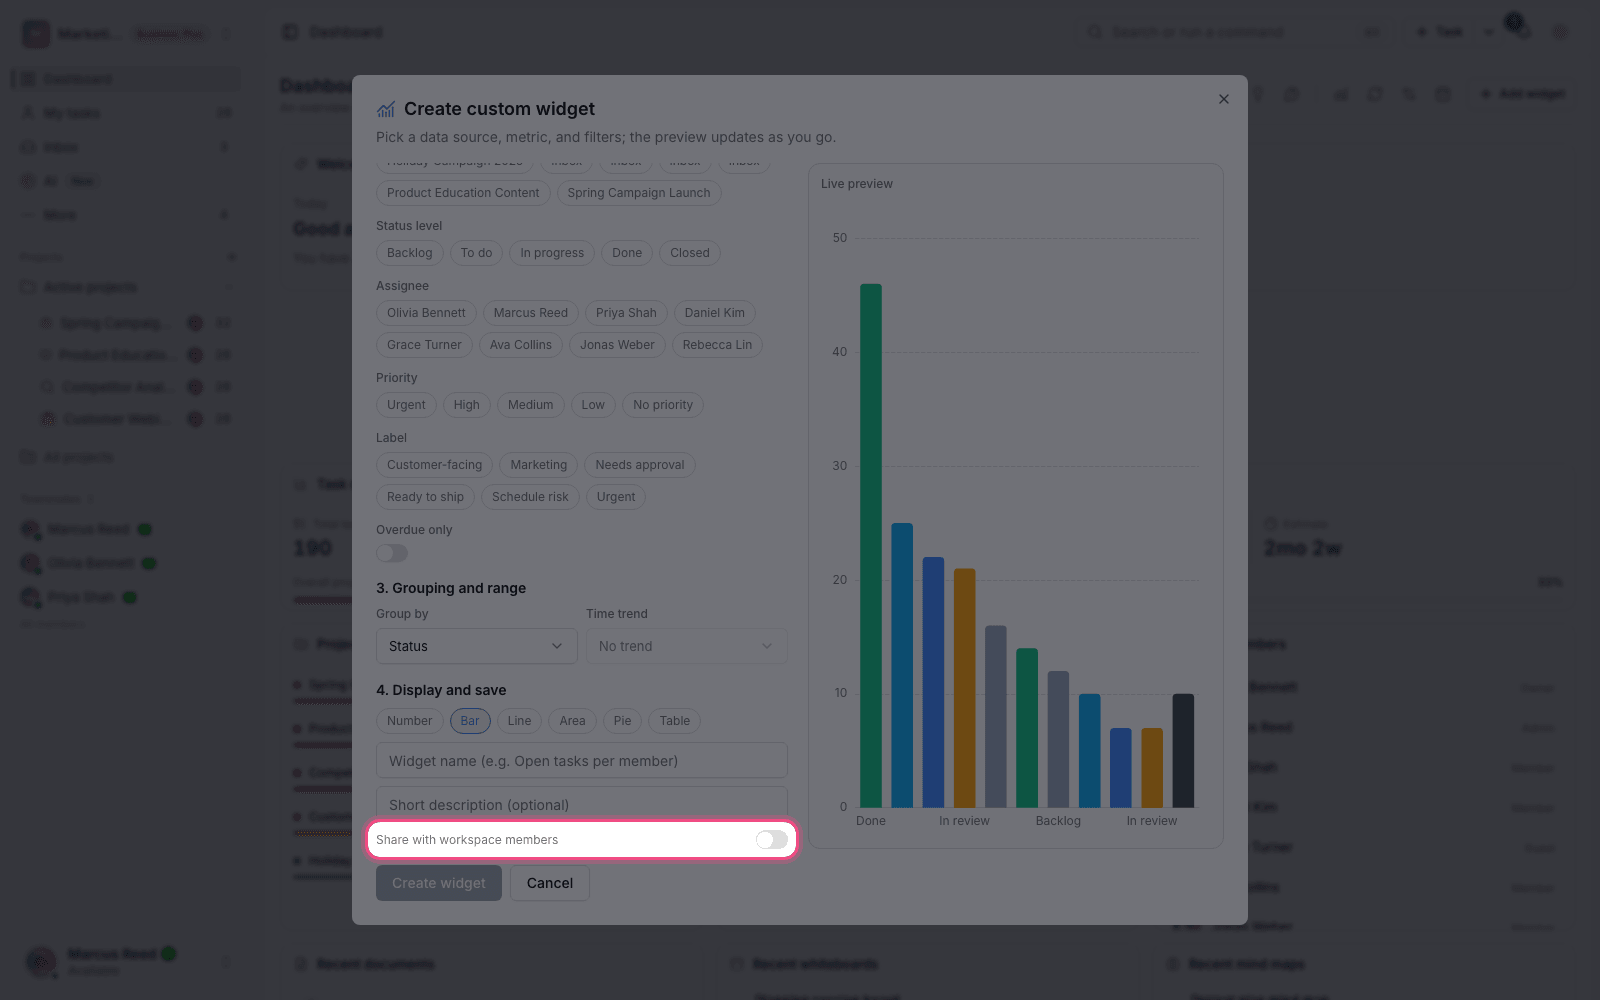Select the Number display type
Screen dimensions: 1600x1000
(410, 721)
